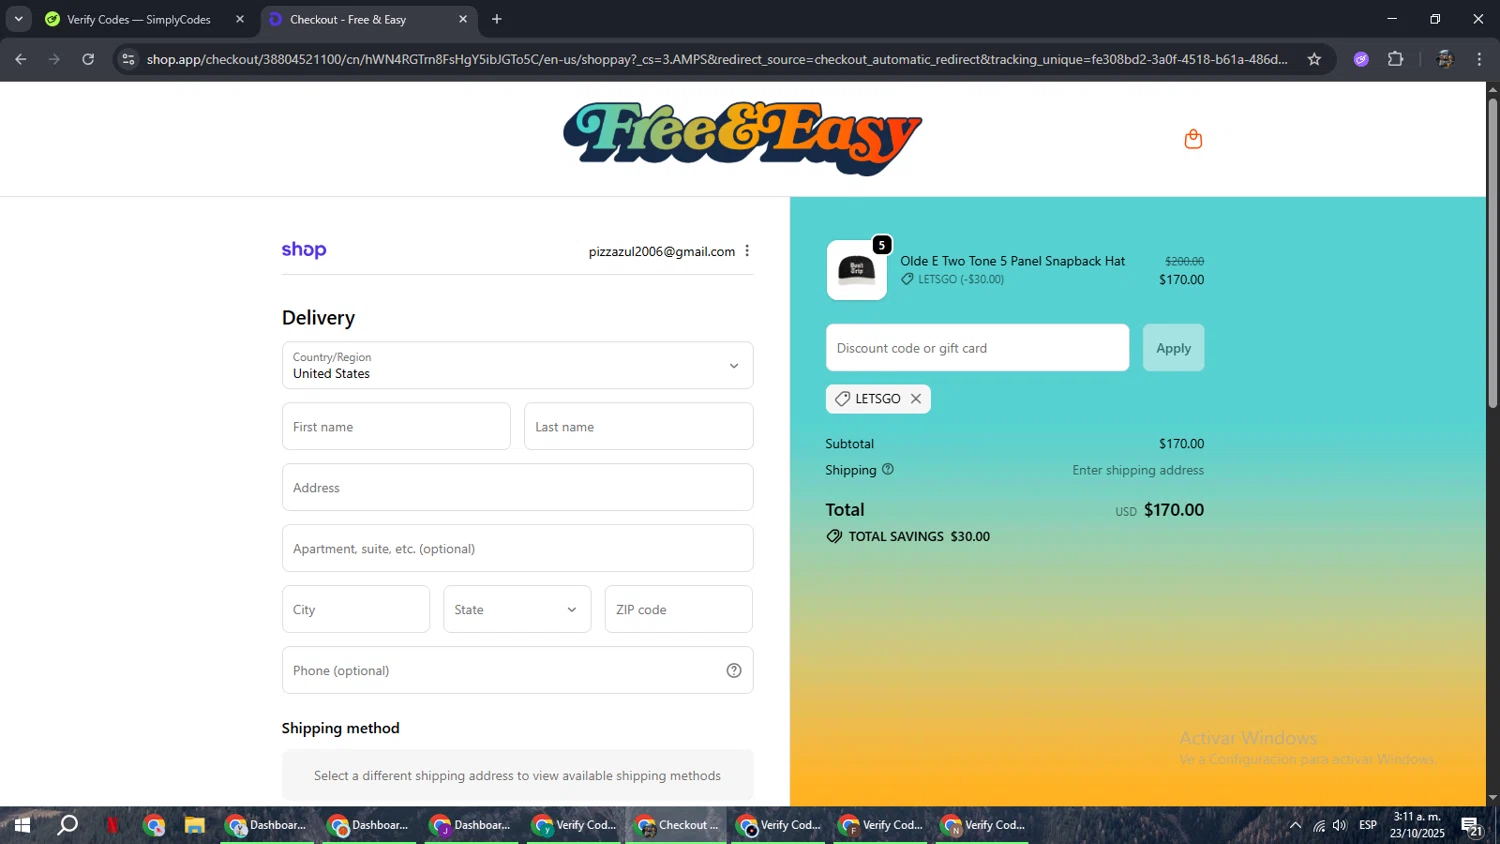Open a new browser tab
Screen dimensions: 1500x844
pos(497,19)
